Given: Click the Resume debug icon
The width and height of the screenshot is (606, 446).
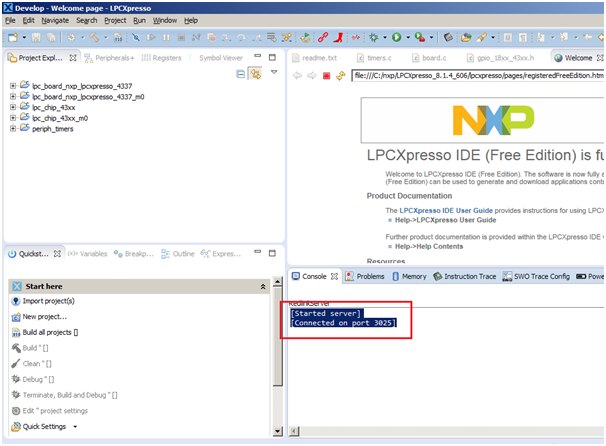Looking at the screenshot, I should pyautogui.click(x=151, y=37).
